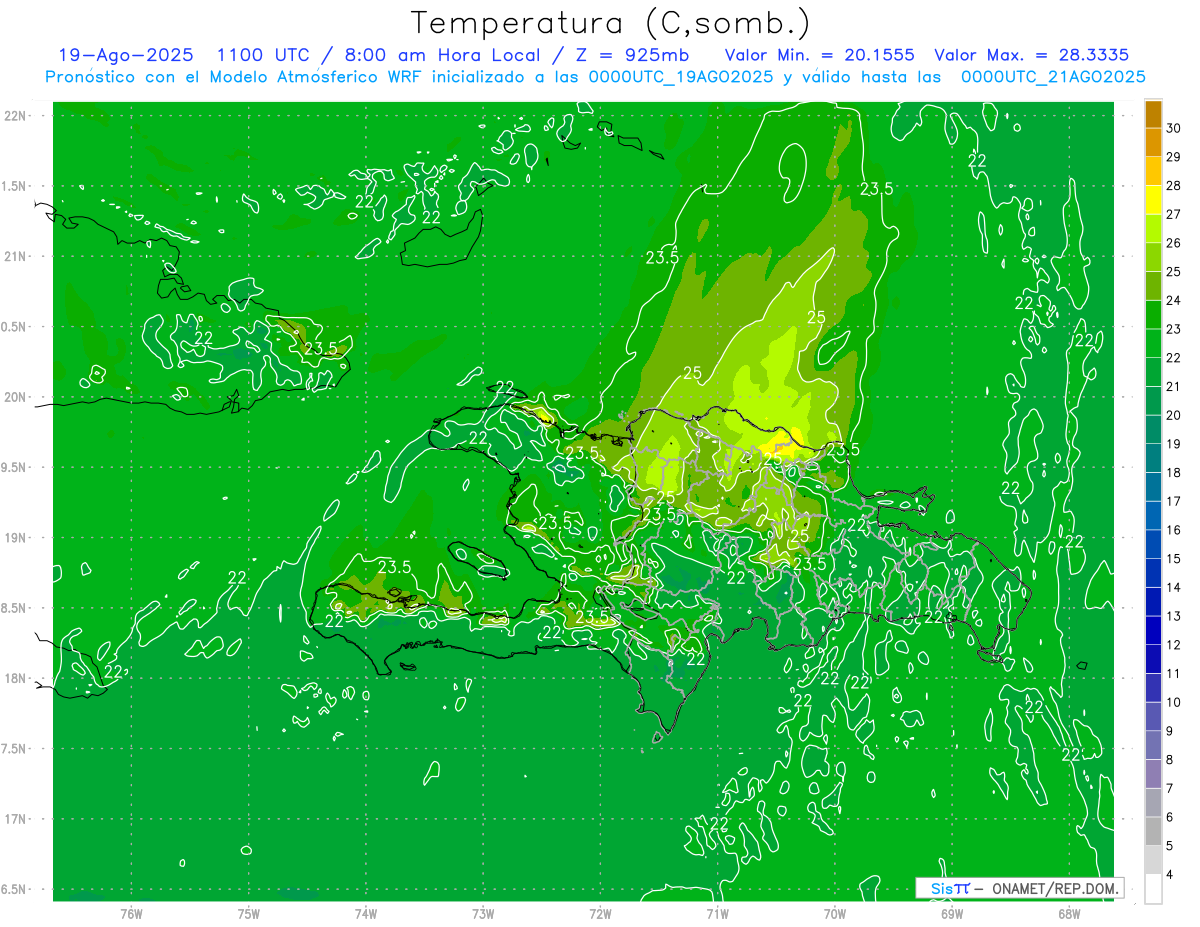Click the '72W' longitude axis label
The height and width of the screenshot is (927, 1200).
600,914
